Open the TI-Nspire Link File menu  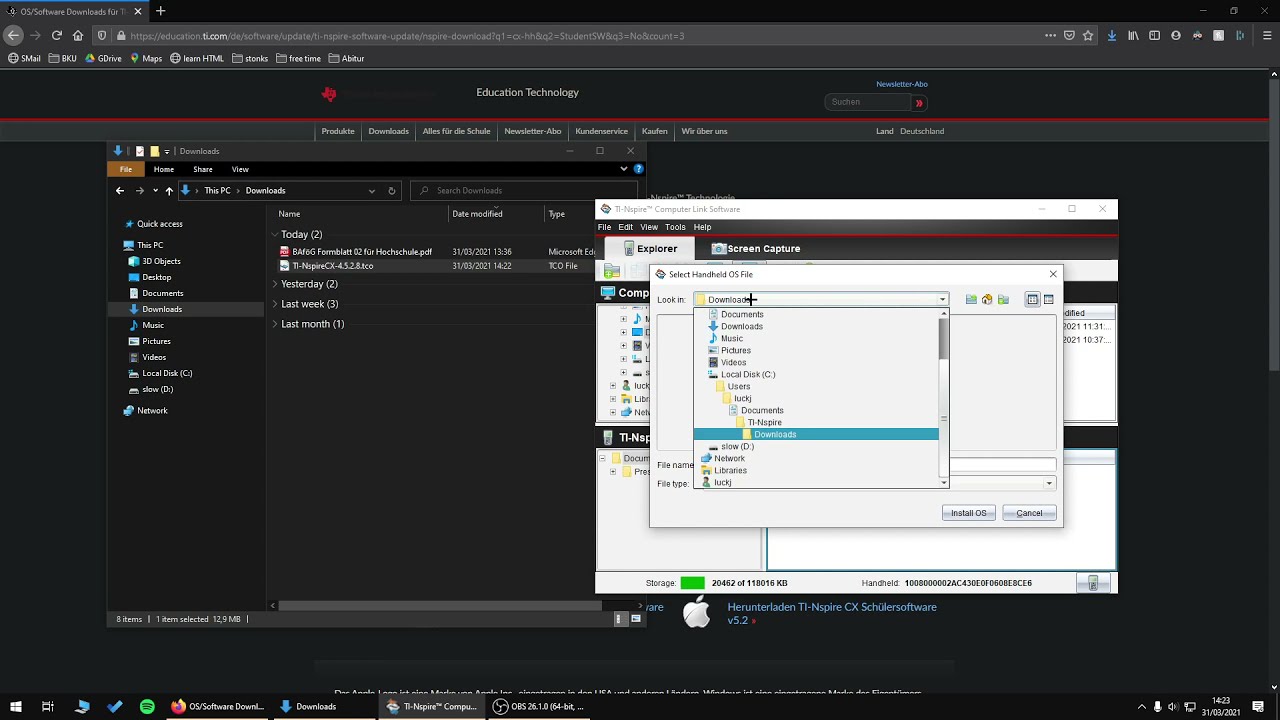coord(604,227)
